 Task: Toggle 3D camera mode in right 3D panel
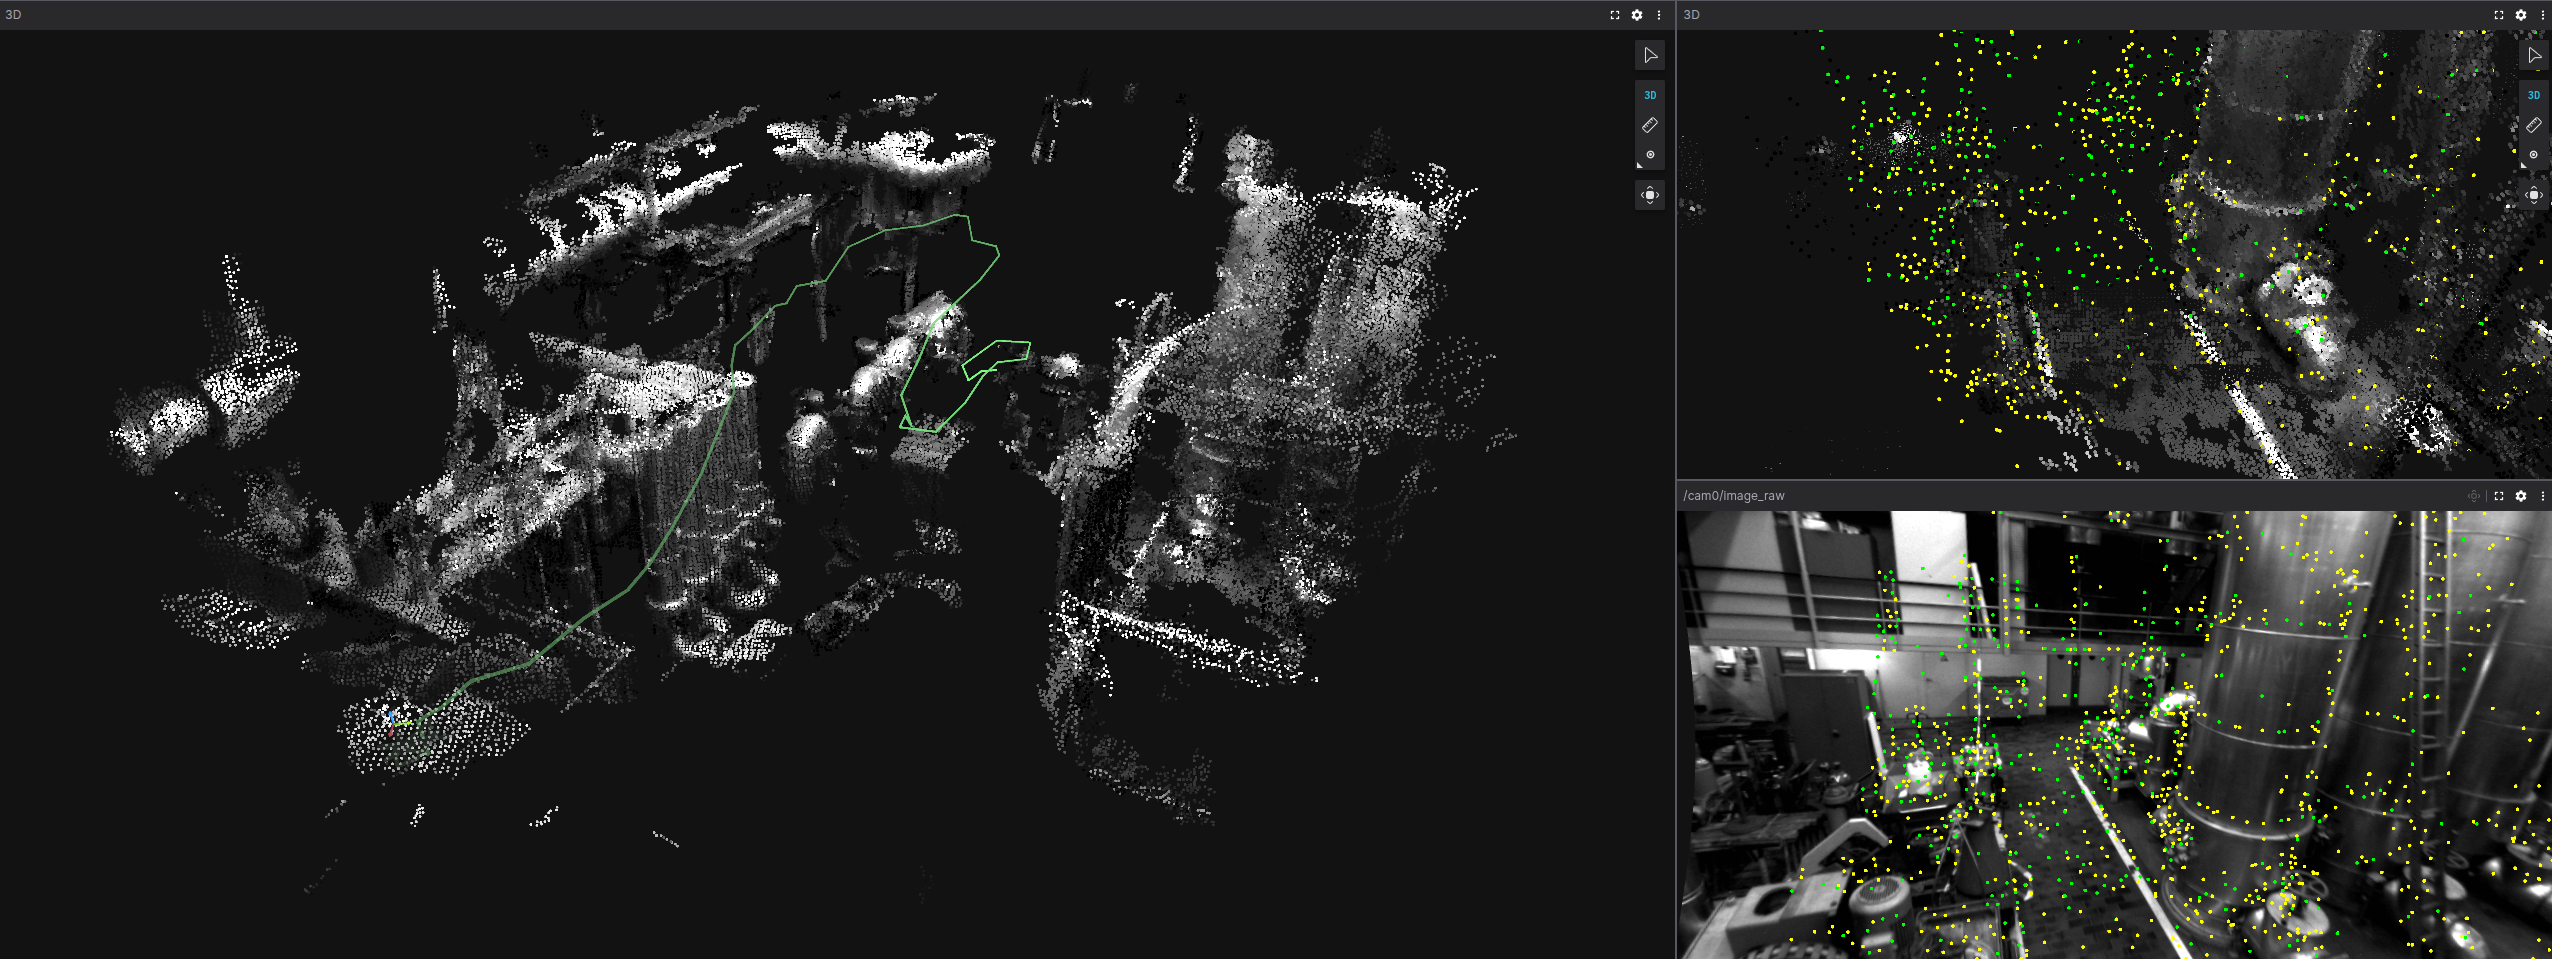point(2534,95)
